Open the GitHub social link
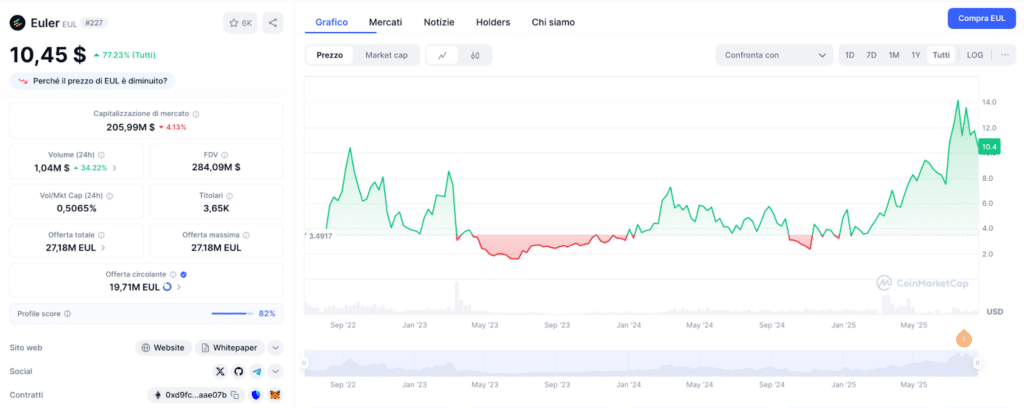Viewport: 1024px width, 408px height. pyautogui.click(x=238, y=371)
